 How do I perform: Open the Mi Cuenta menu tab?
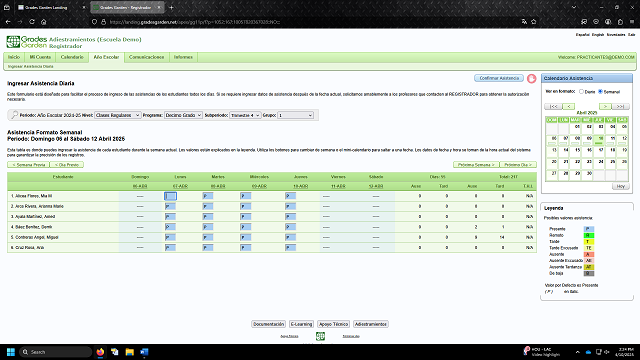(40, 57)
